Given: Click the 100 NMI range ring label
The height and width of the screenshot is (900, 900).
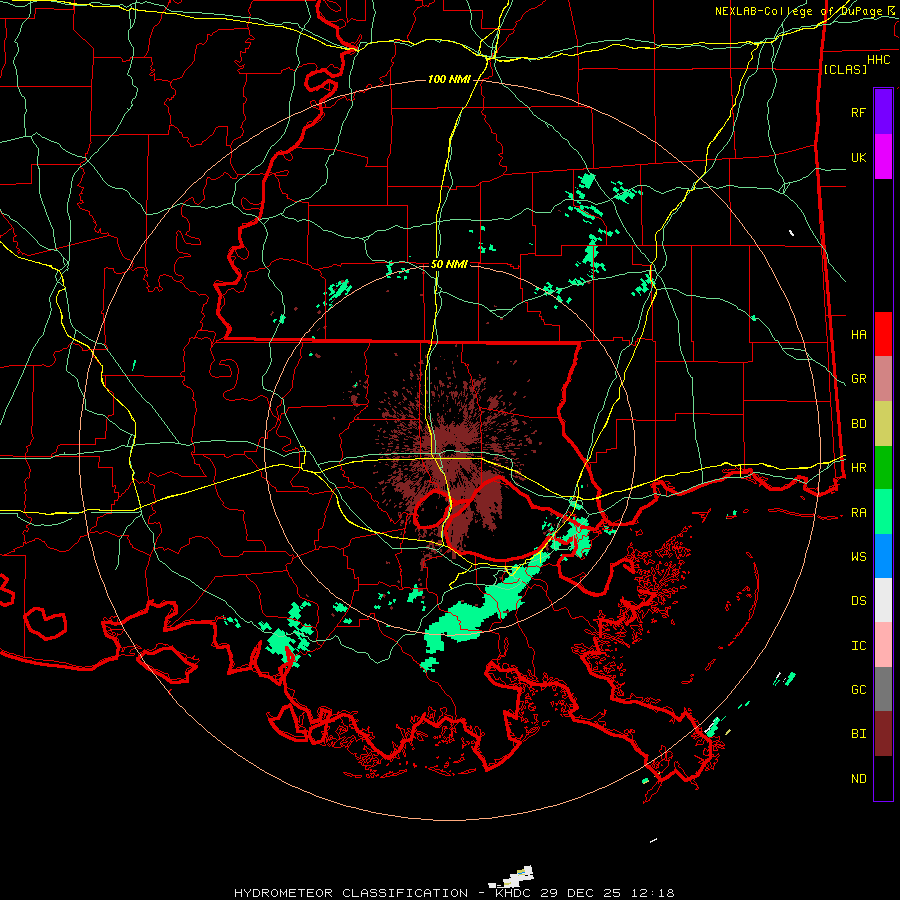Looking at the screenshot, I should [449, 79].
